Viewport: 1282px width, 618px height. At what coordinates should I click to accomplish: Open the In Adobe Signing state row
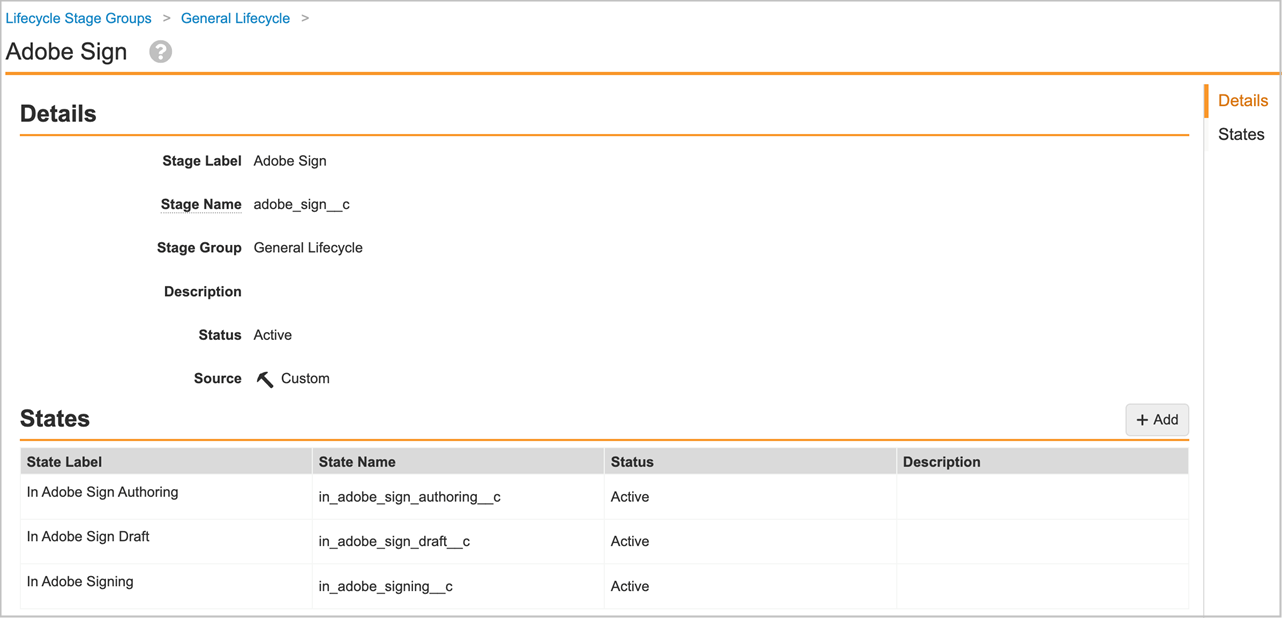(80, 581)
